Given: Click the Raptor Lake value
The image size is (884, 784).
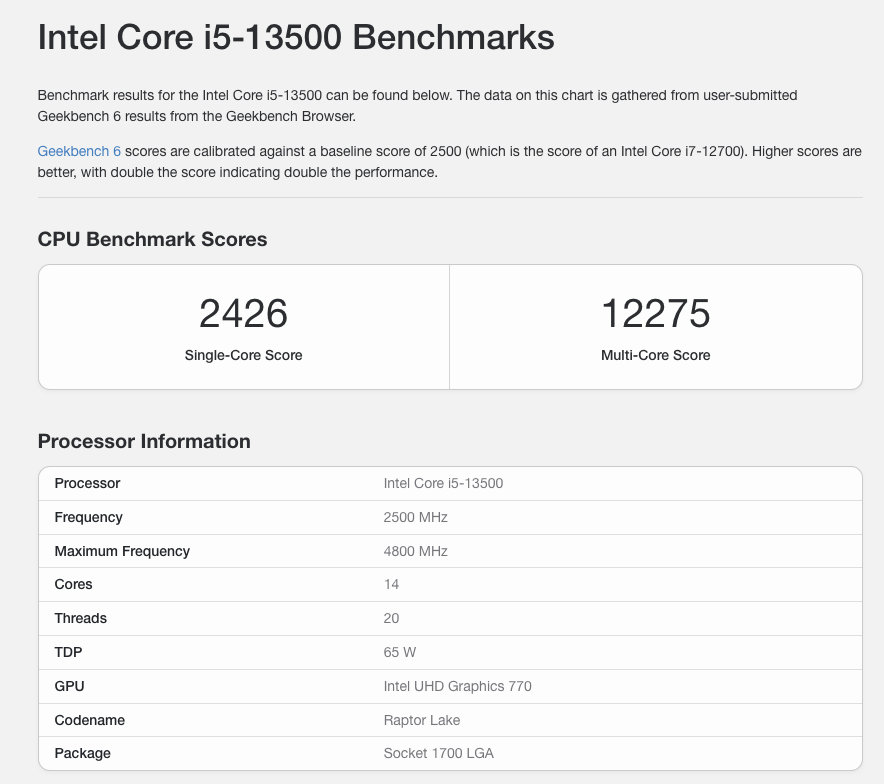Looking at the screenshot, I should coord(422,720).
